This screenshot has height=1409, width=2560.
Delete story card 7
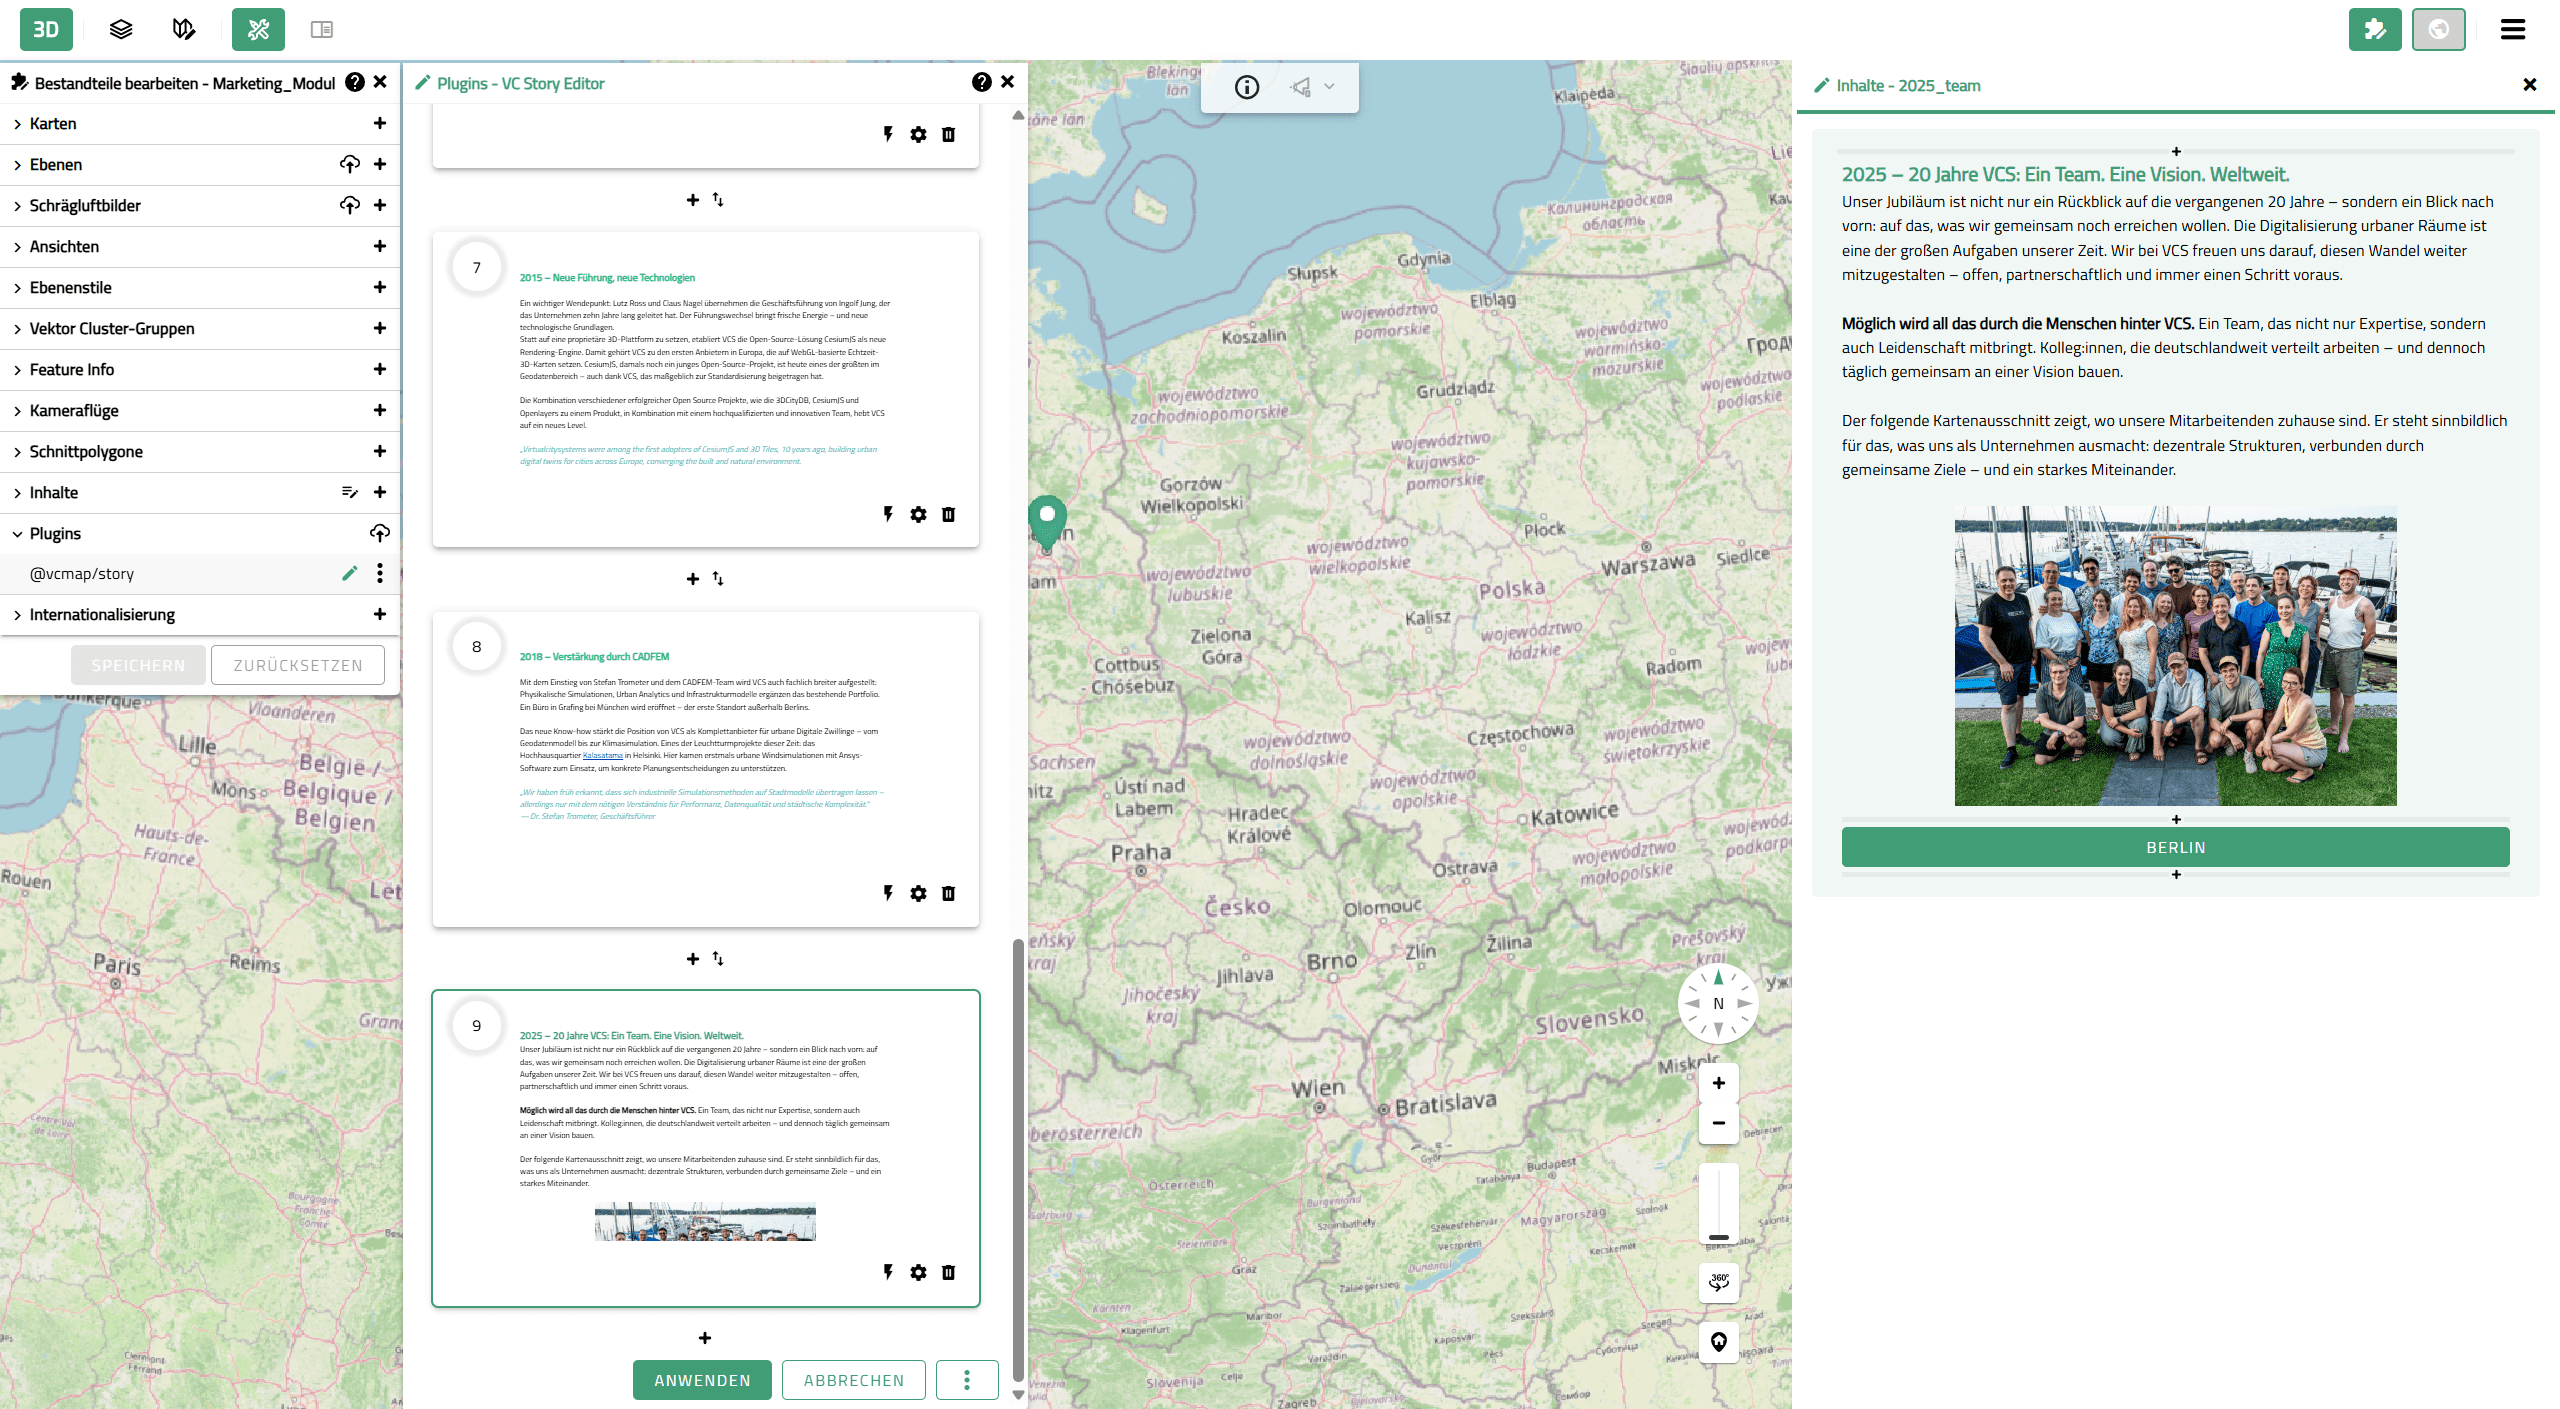pyautogui.click(x=948, y=514)
